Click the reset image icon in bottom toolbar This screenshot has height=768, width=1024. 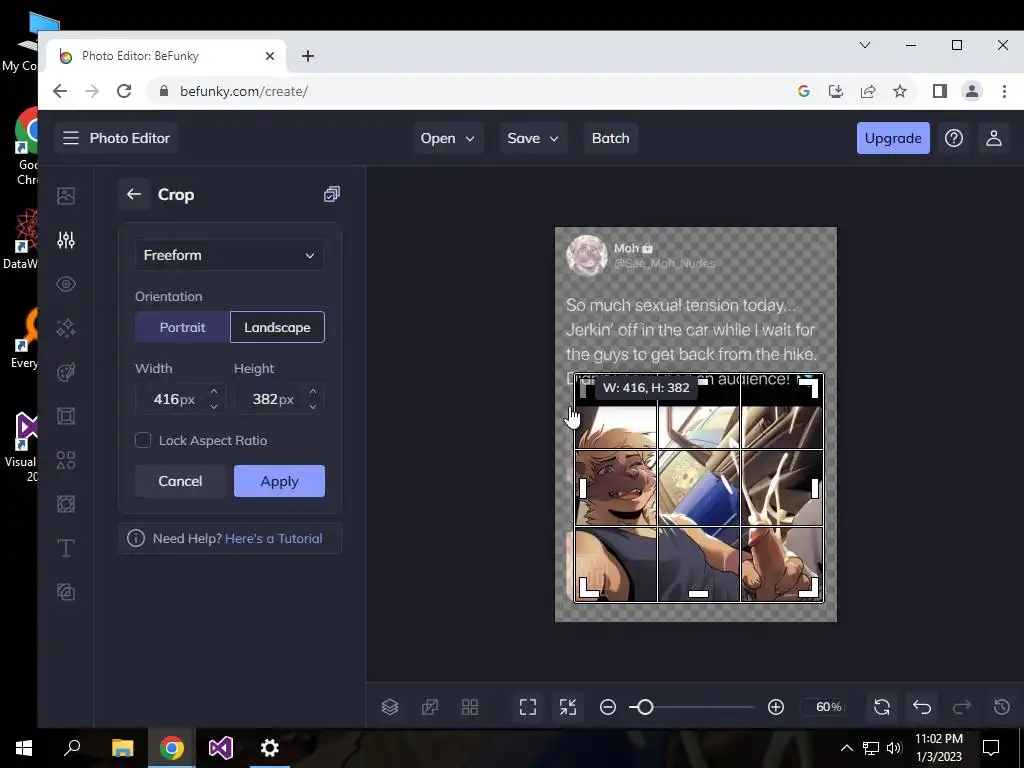click(x=882, y=707)
